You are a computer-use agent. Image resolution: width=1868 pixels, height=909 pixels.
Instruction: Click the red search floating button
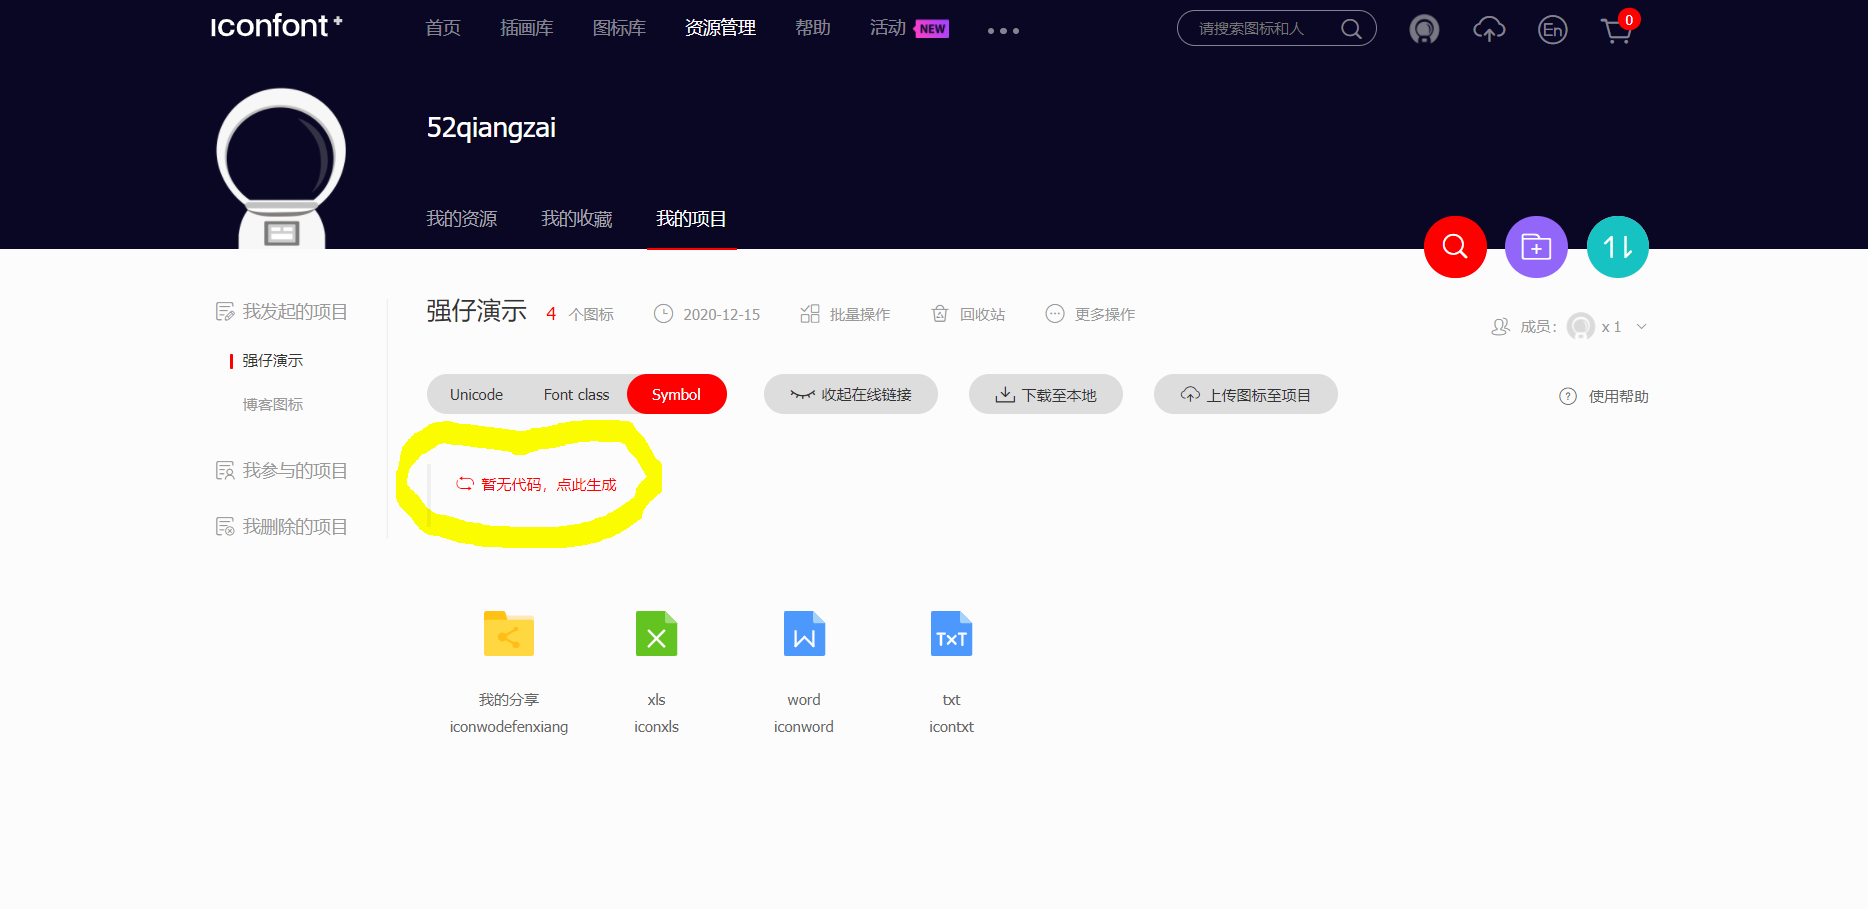click(x=1455, y=247)
